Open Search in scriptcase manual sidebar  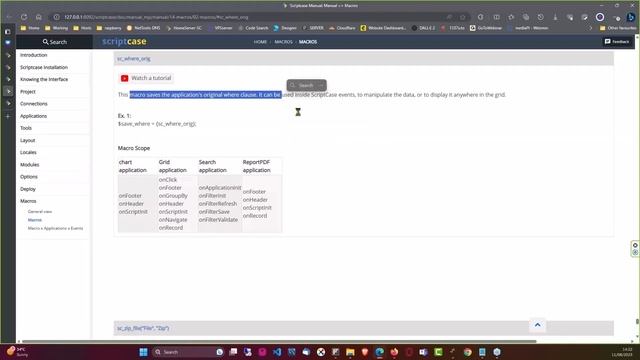click(55, 42)
